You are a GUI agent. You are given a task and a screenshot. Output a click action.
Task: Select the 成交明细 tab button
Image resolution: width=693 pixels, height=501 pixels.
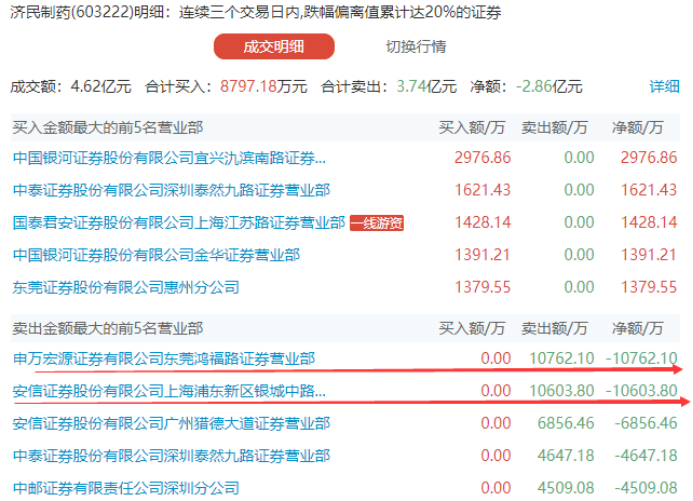coord(274,46)
